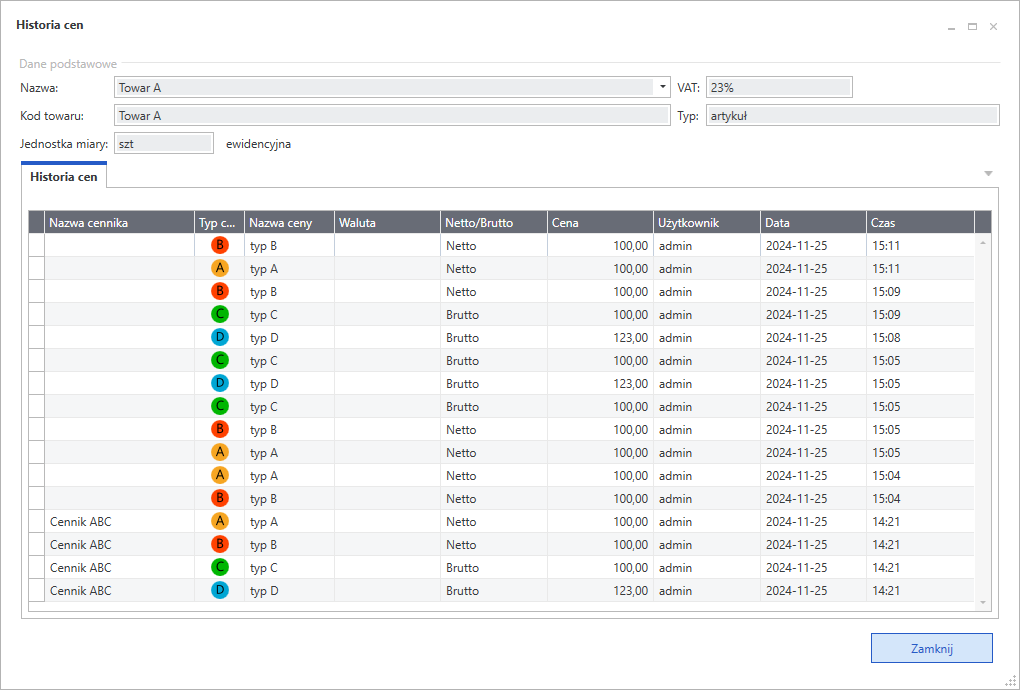Sort by the Cena column header
This screenshot has width=1020, height=690.
coord(600,222)
